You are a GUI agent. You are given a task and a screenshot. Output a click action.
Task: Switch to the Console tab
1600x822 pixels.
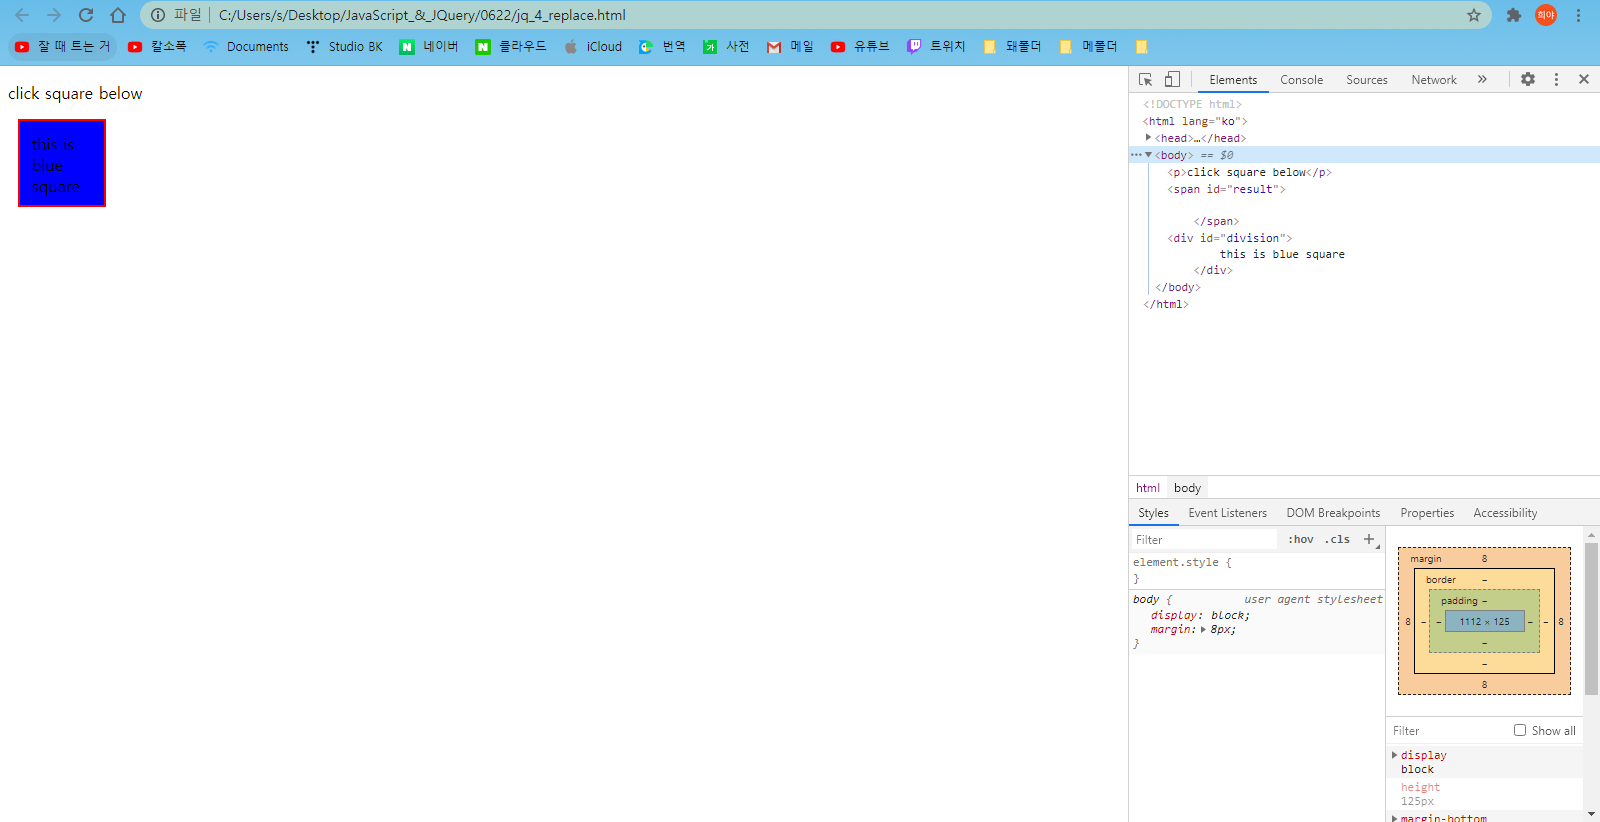pyautogui.click(x=1301, y=80)
